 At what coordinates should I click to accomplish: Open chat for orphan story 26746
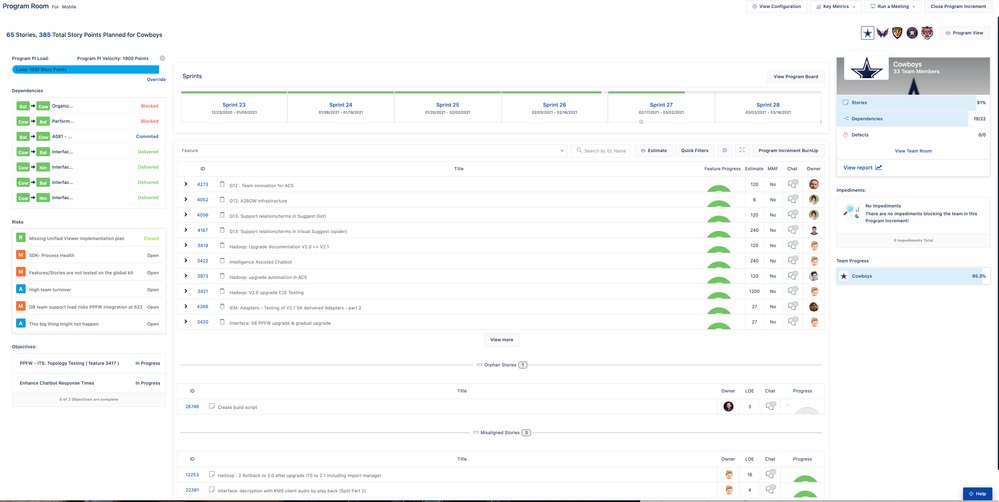point(771,406)
